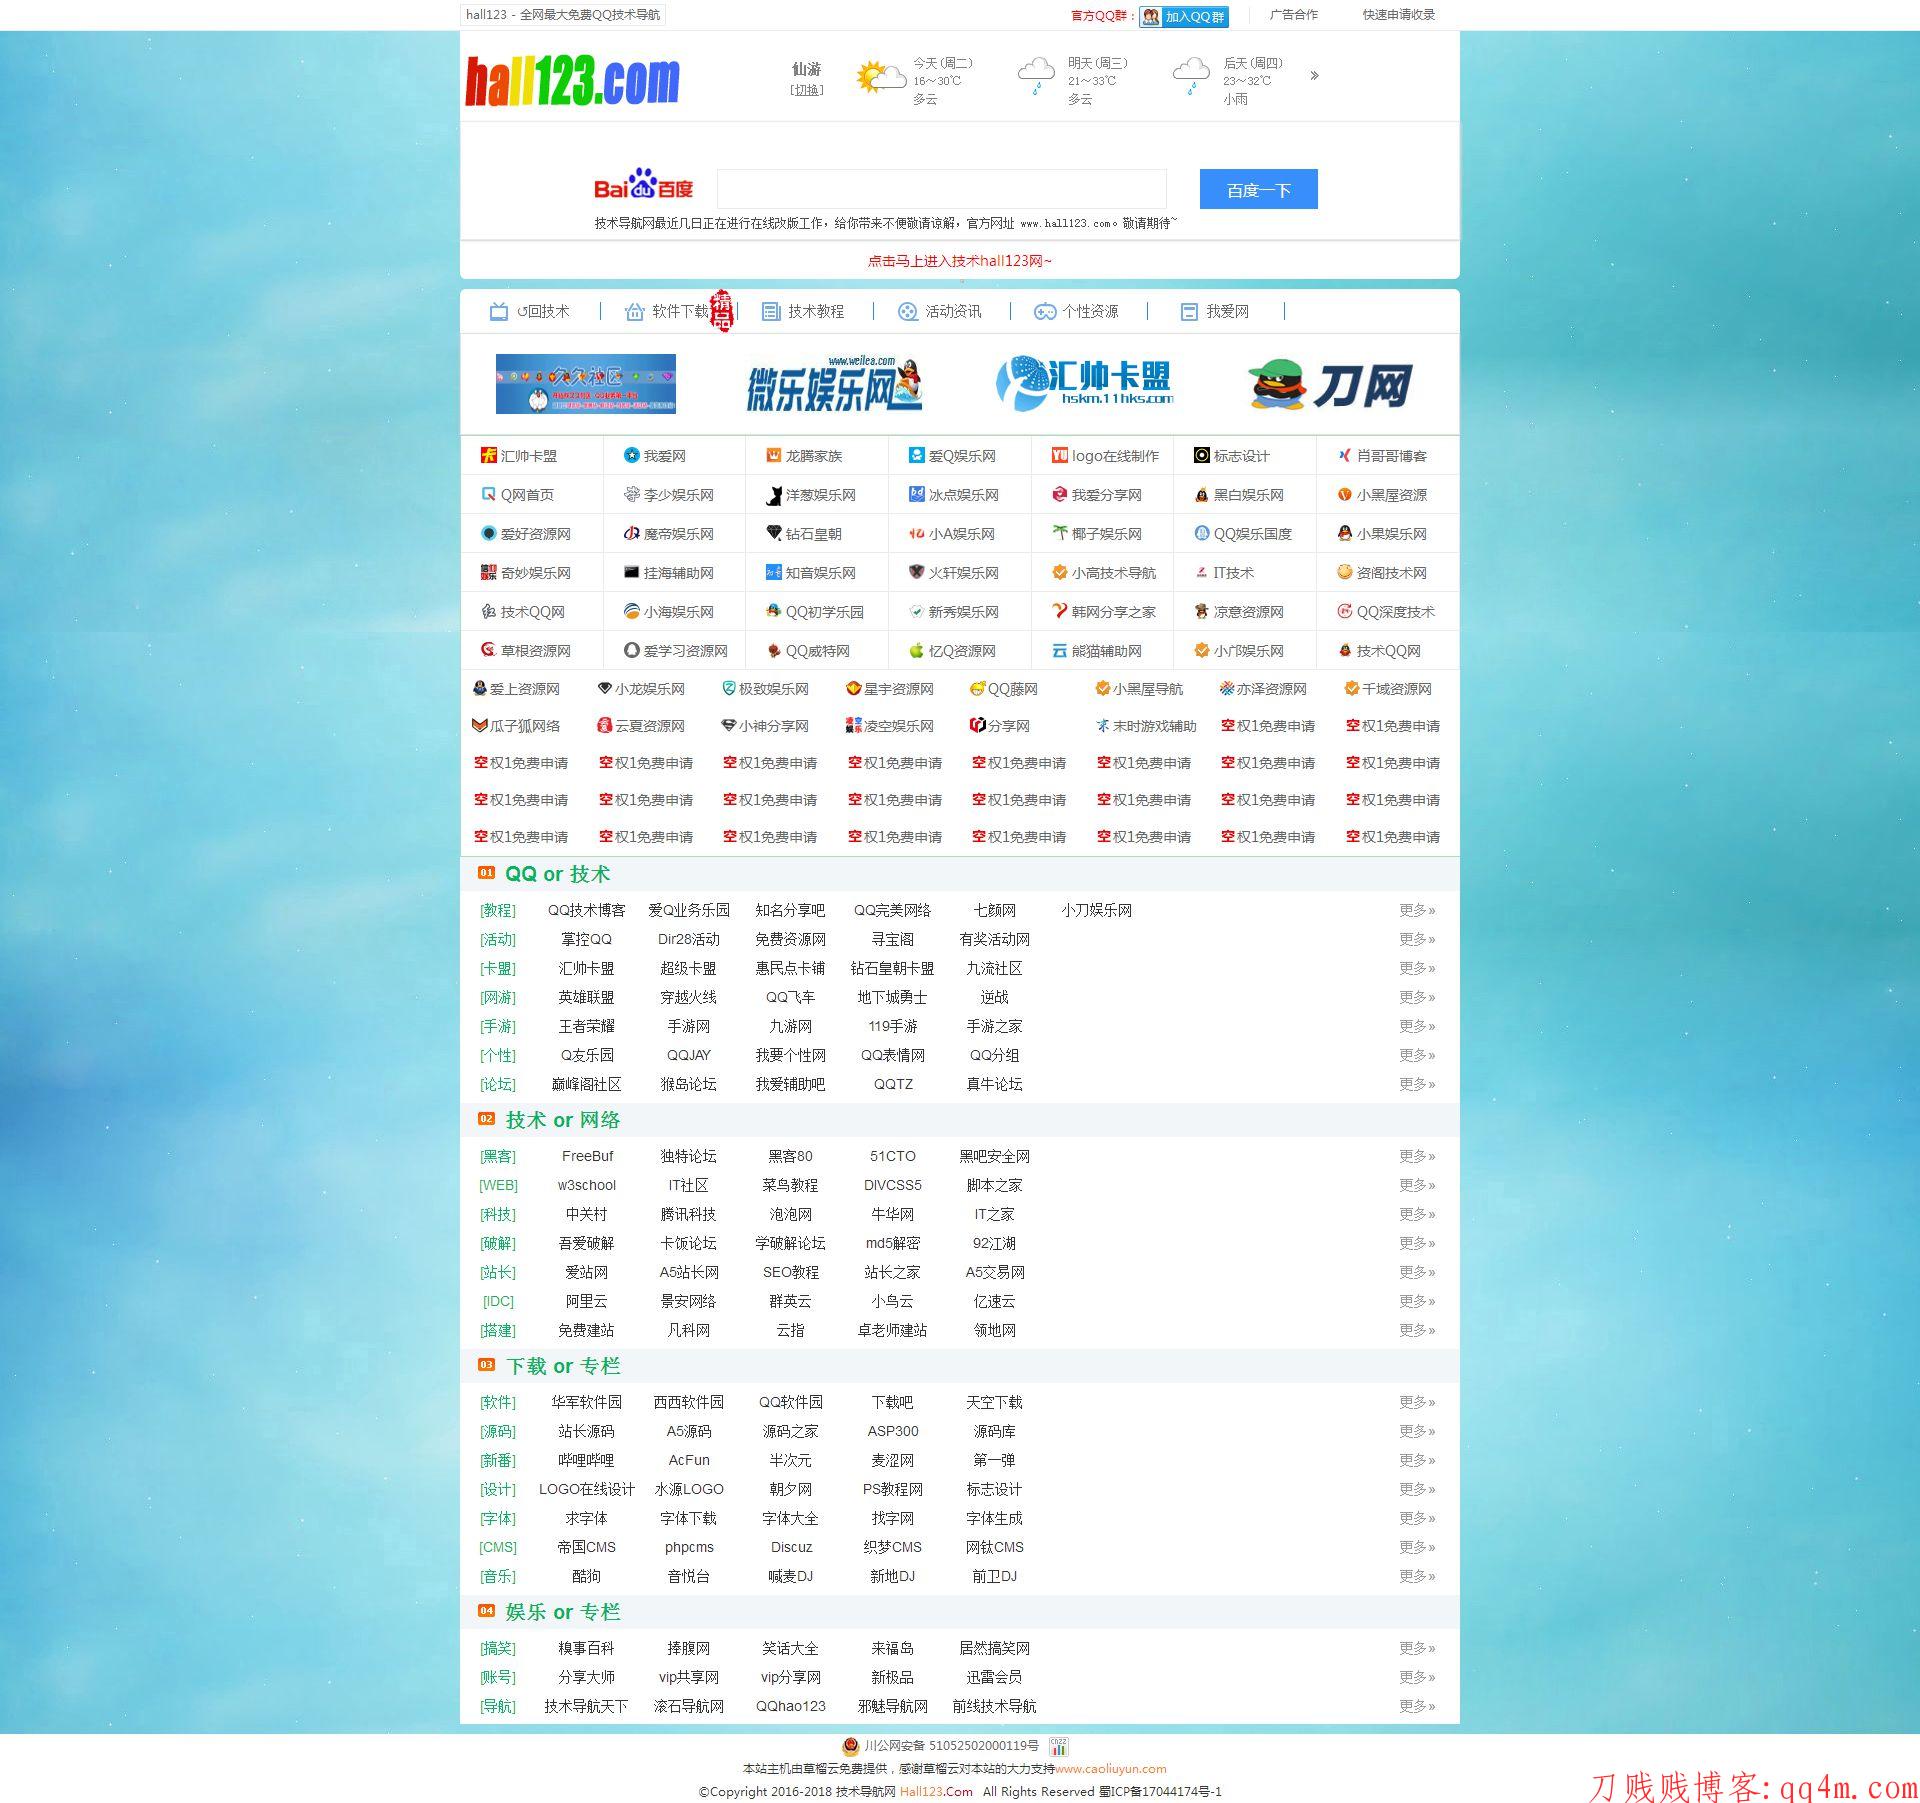
Task: Expand 更多 in the 导航 row
Action: click(1417, 1707)
